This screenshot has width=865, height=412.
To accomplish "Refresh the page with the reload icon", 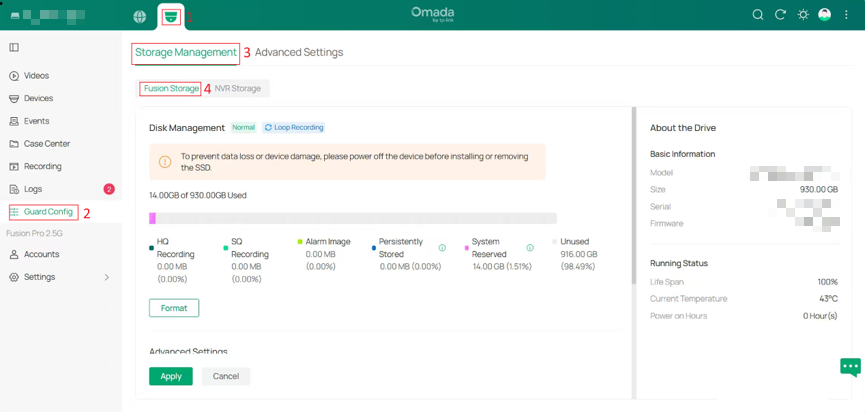I will pos(780,15).
